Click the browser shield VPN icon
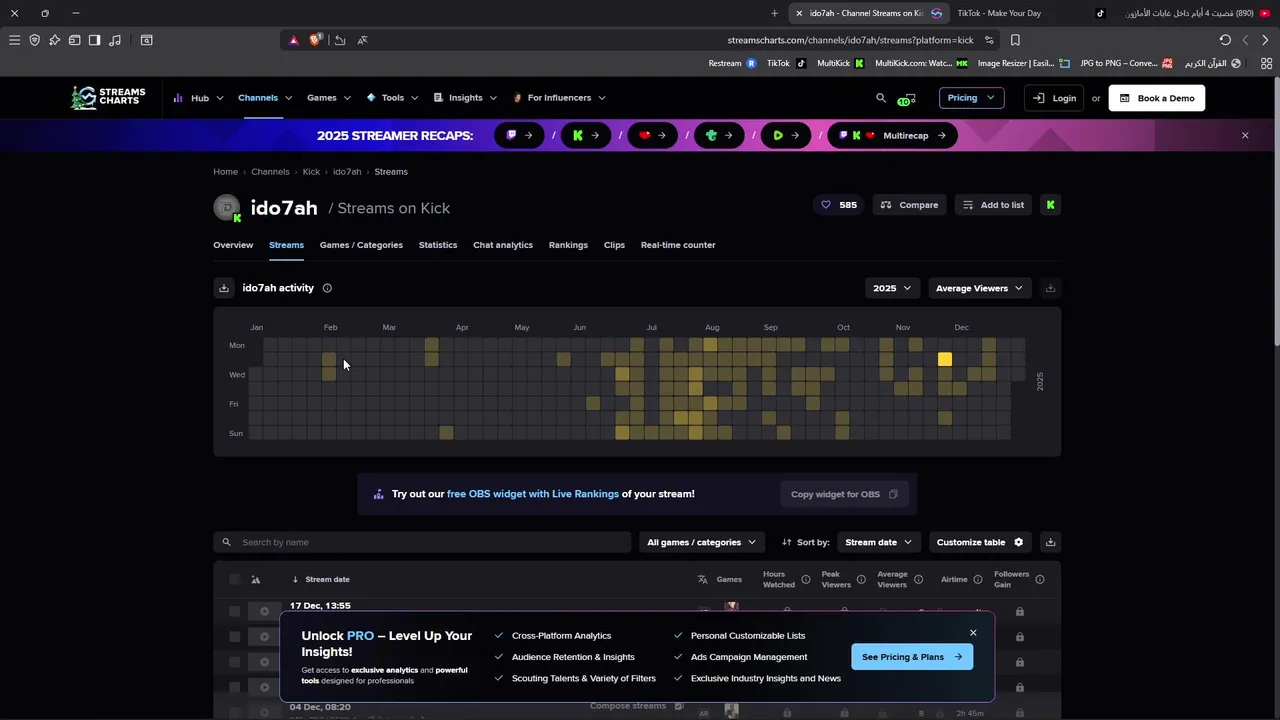This screenshot has width=1280, height=720. click(34, 40)
